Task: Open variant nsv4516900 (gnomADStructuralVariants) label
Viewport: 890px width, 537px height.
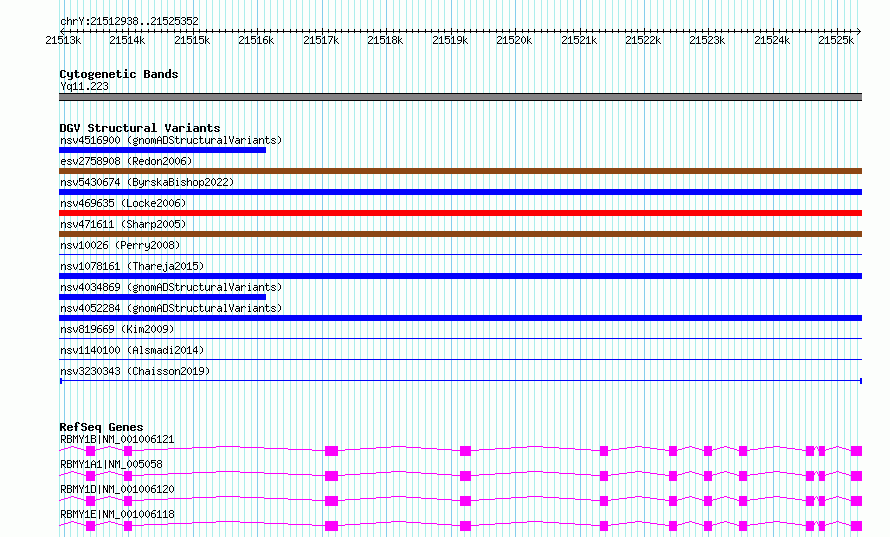Action: pos(171,140)
